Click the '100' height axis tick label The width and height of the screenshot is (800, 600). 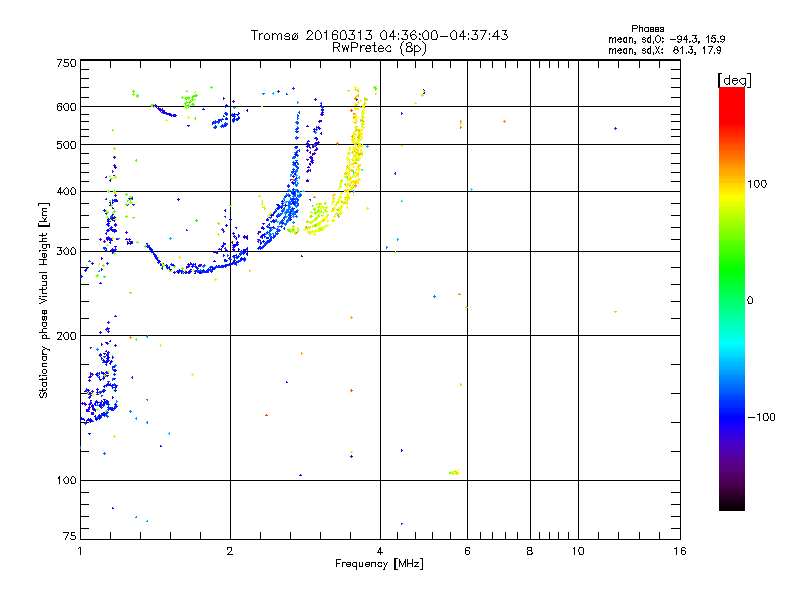pyautogui.click(x=66, y=481)
